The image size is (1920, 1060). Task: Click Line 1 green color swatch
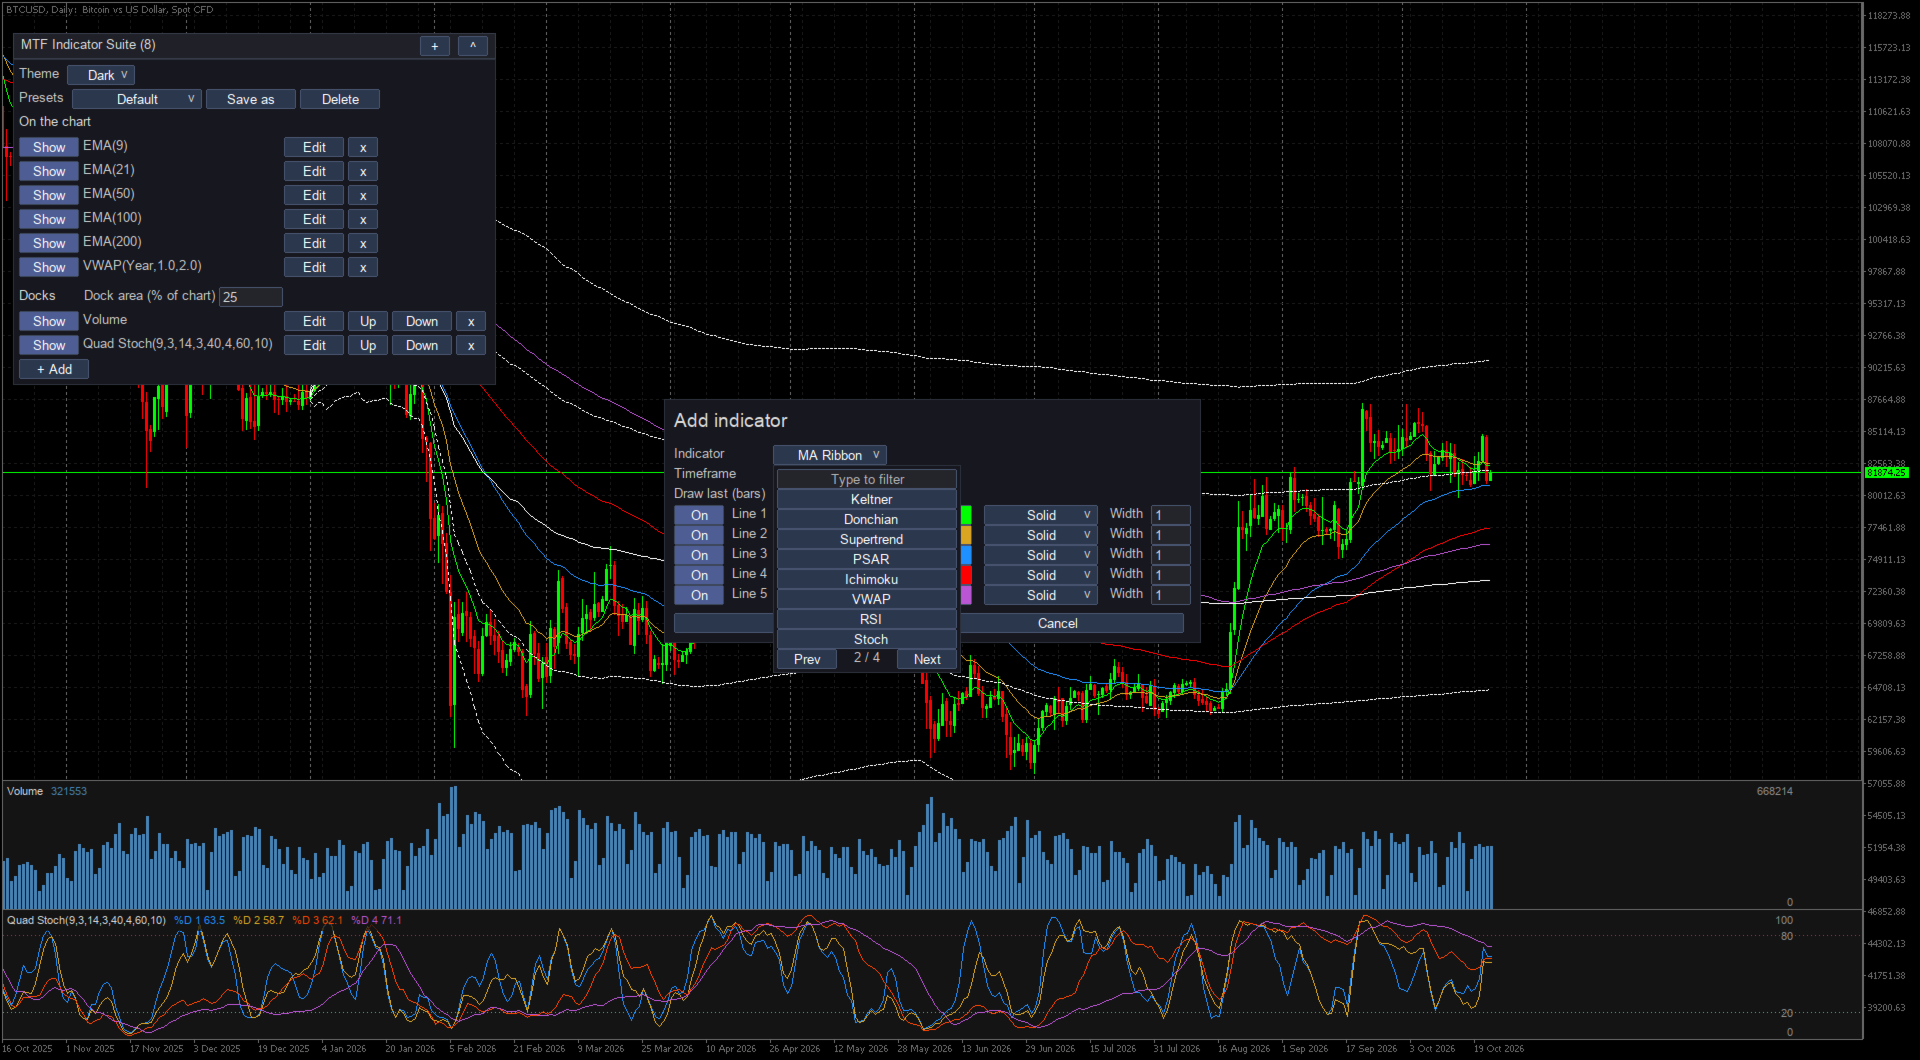[966, 516]
